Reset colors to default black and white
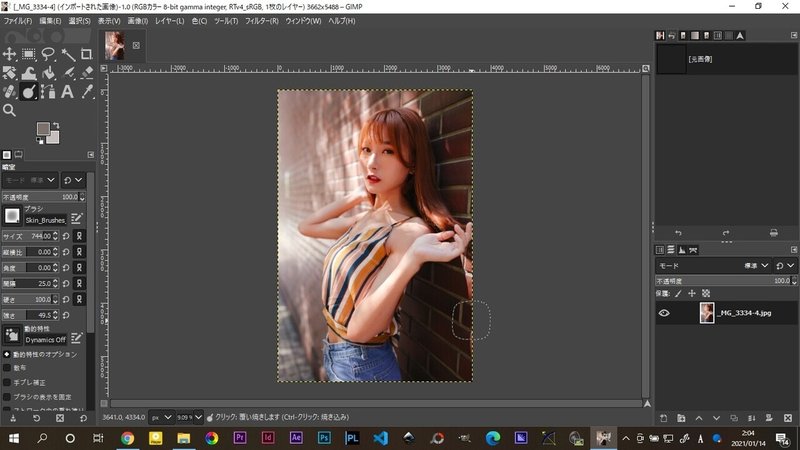 40,140
